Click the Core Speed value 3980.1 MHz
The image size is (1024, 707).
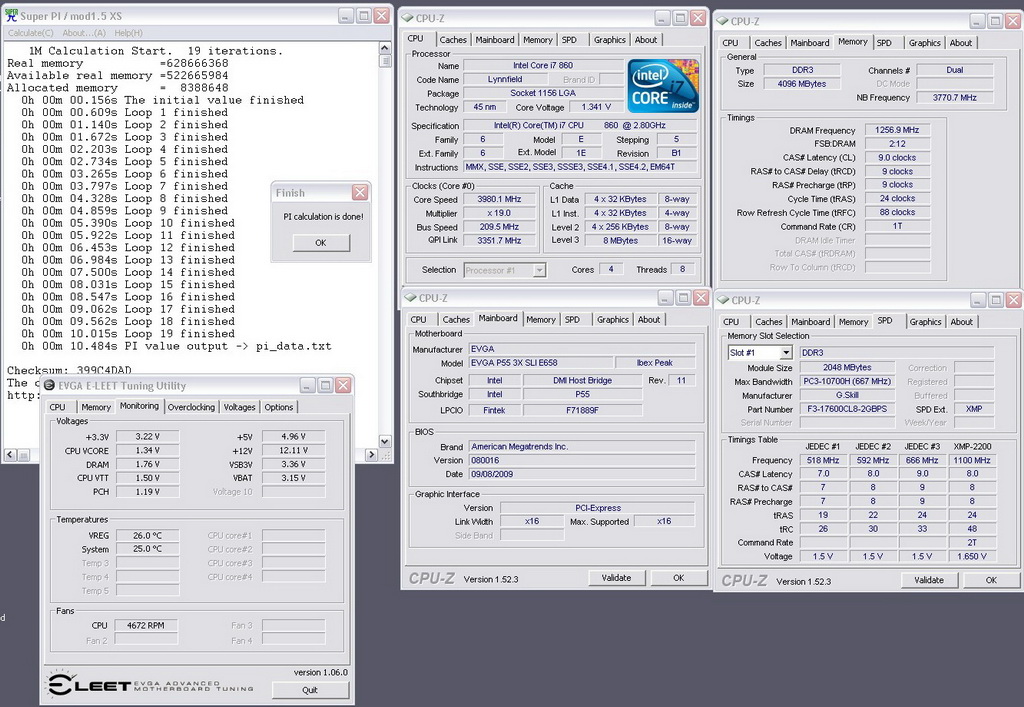pyautogui.click(x=500, y=199)
